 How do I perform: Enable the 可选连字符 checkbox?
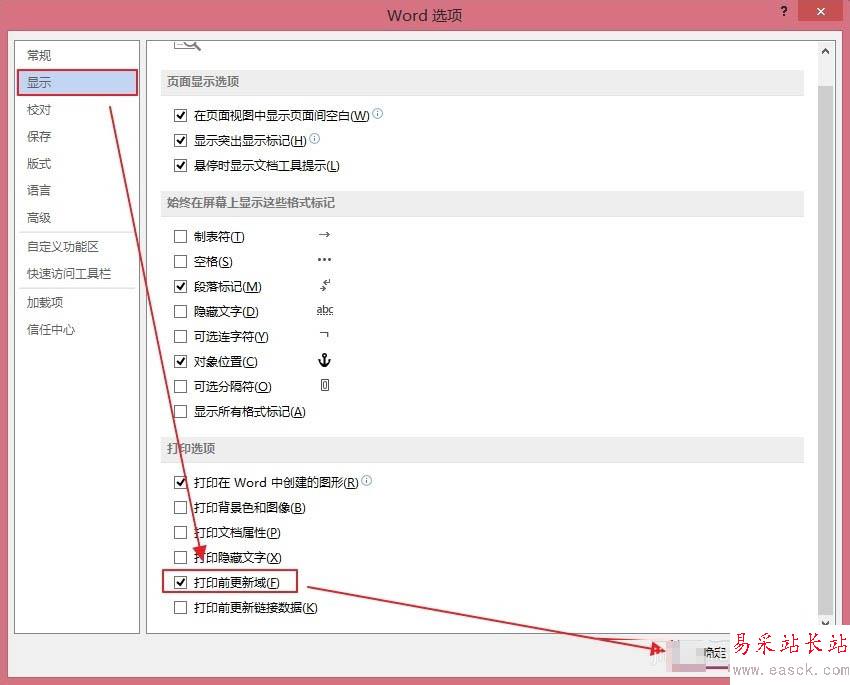point(181,337)
